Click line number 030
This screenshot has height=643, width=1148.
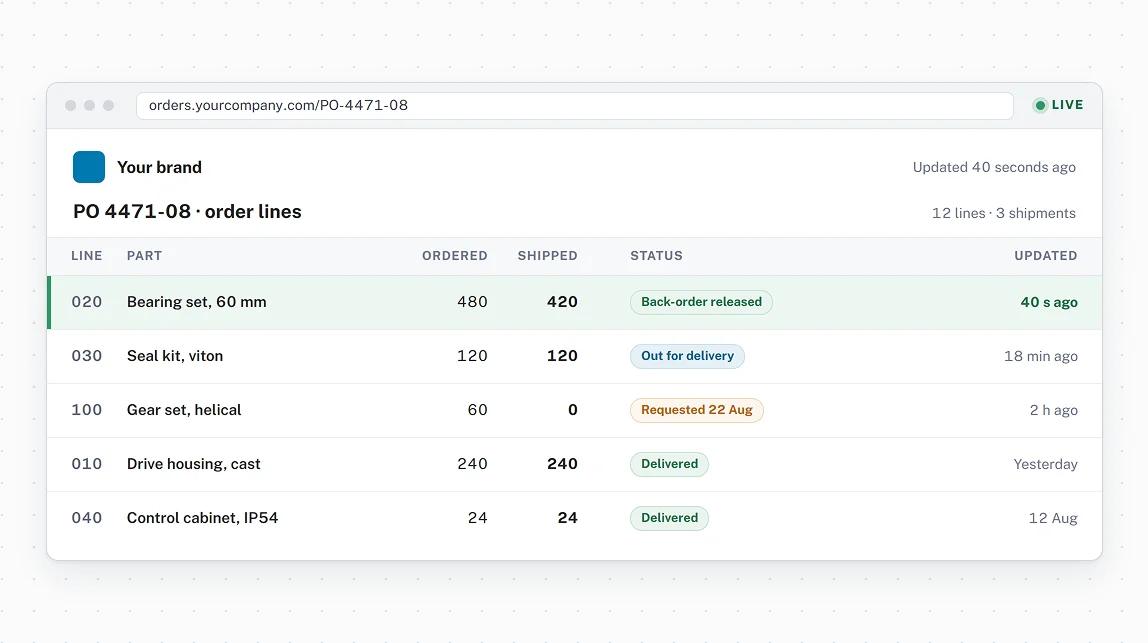tap(86, 356)
